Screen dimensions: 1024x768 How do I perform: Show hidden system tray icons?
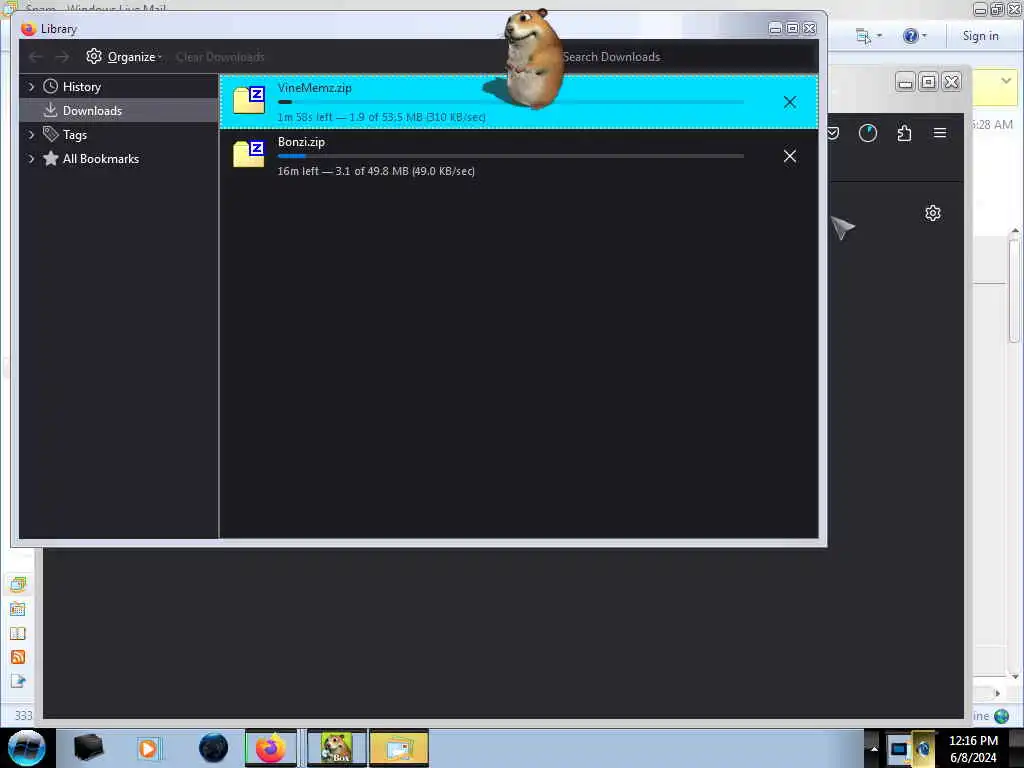[874, 748]
